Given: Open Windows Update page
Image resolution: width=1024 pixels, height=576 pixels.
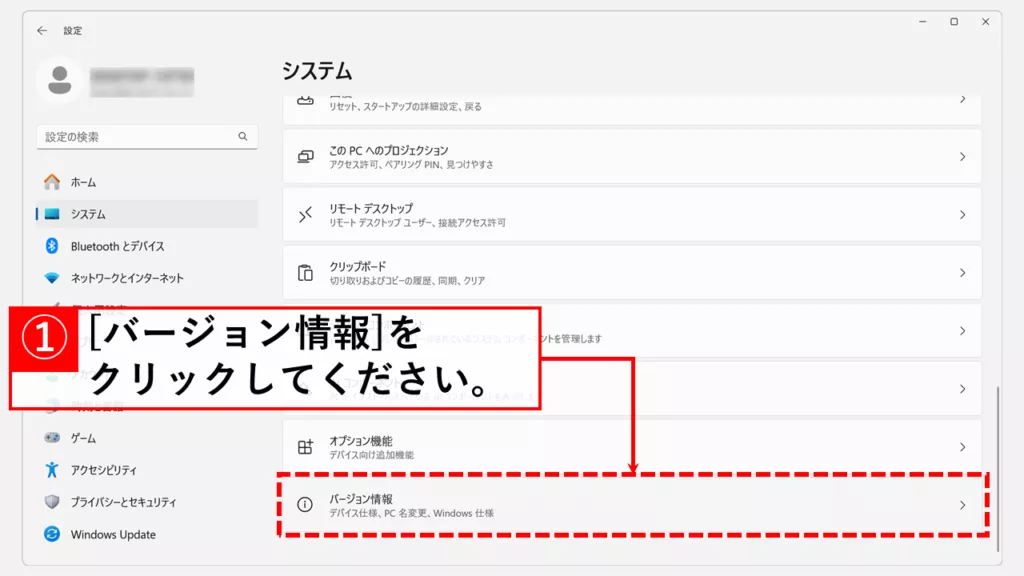Looking at the screenshot, I should (x=147, y=534).
